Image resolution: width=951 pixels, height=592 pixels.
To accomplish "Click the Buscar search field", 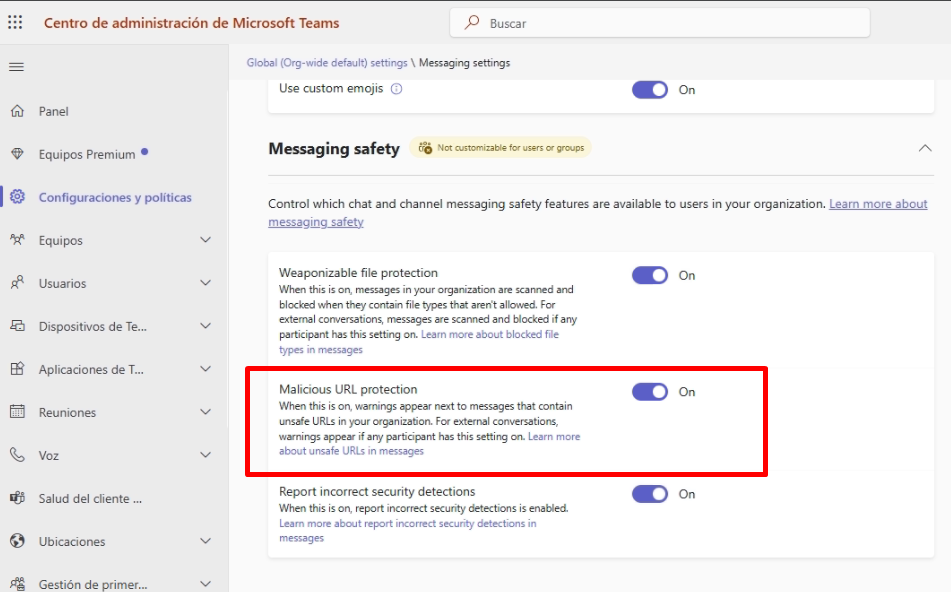I will 660,23.
